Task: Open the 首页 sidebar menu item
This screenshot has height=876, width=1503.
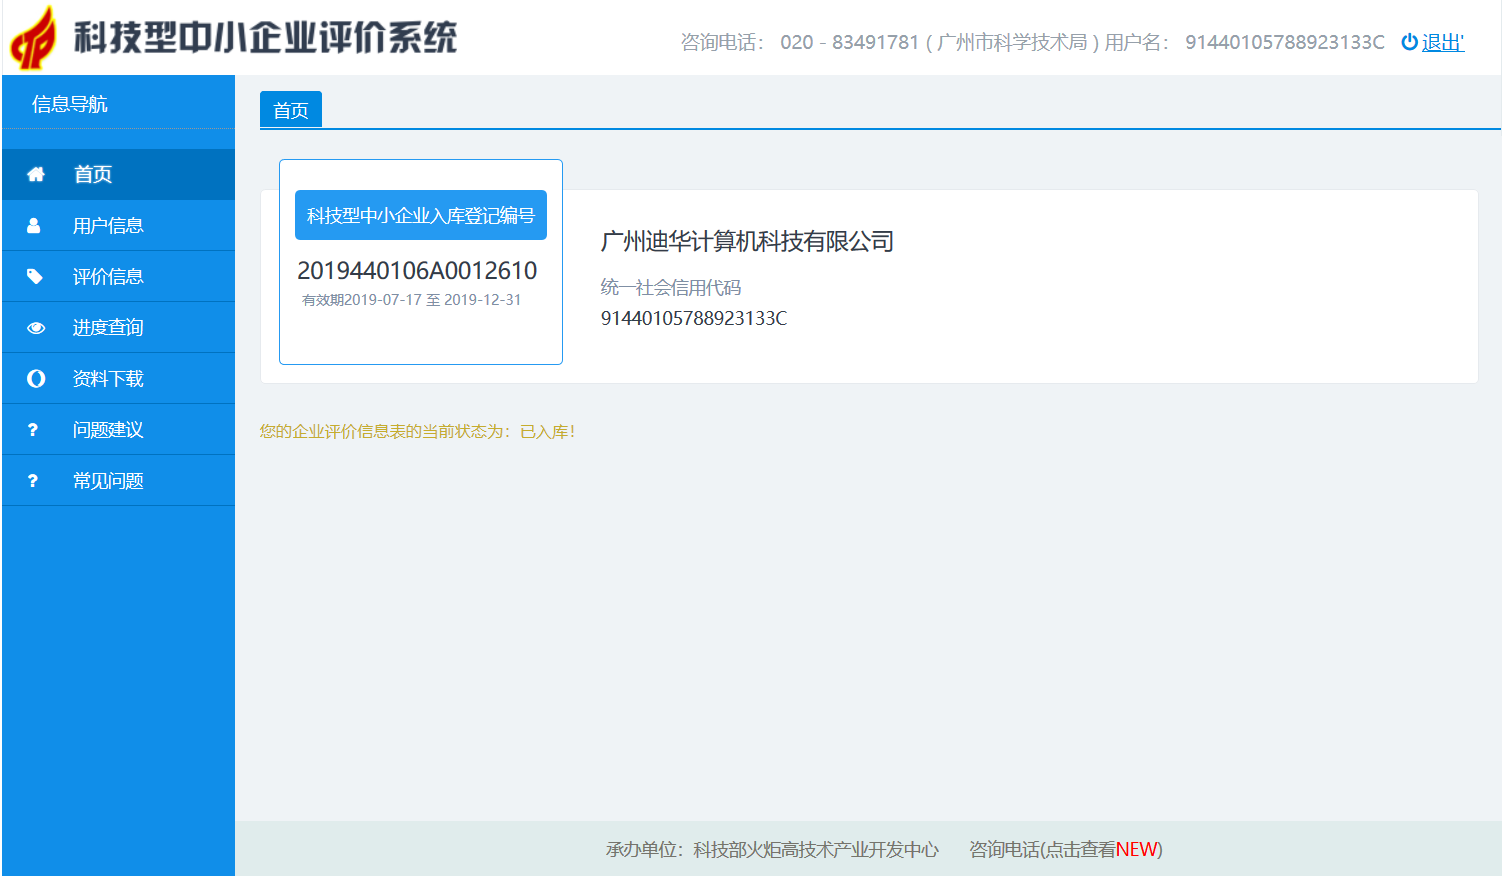Action: click(118, 174)
